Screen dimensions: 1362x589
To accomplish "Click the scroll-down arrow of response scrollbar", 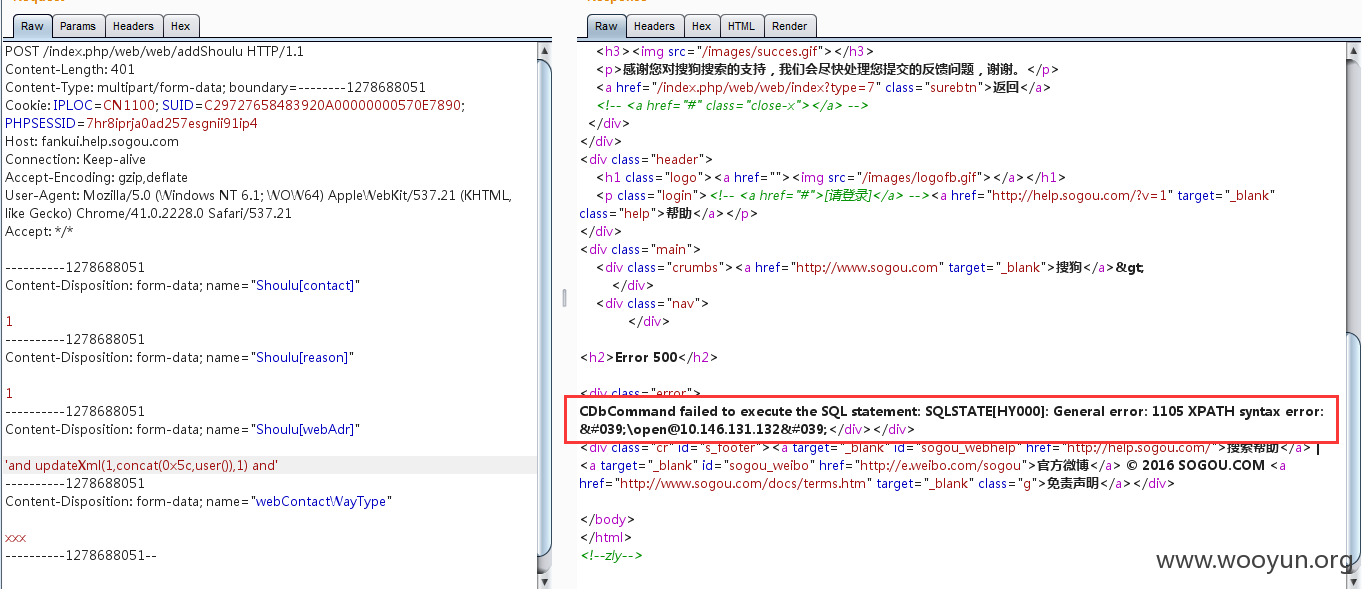I will point(1353,581).
